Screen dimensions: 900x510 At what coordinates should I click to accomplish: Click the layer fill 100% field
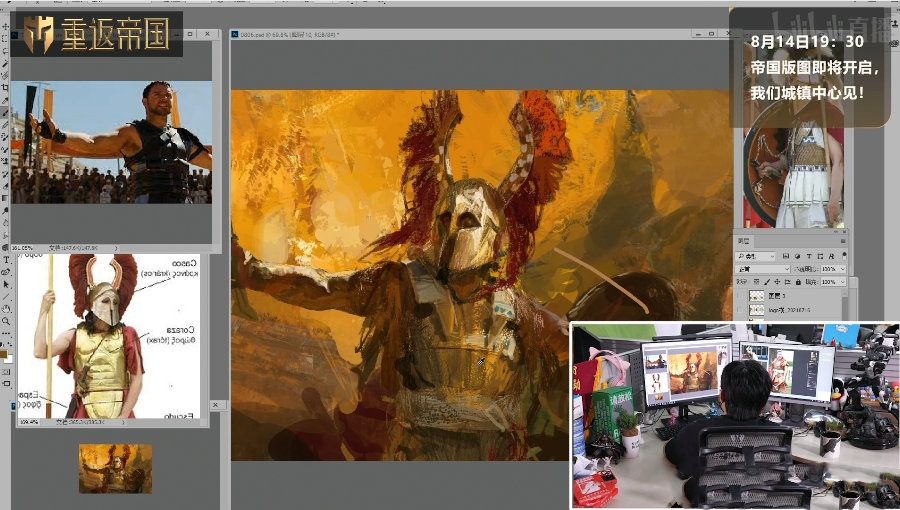click(x=828, y=282)
